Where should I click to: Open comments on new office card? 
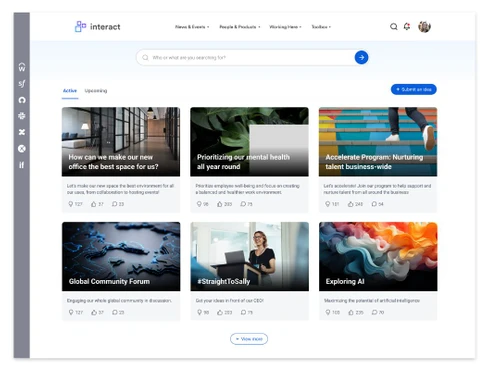click(x=115, y=204)
